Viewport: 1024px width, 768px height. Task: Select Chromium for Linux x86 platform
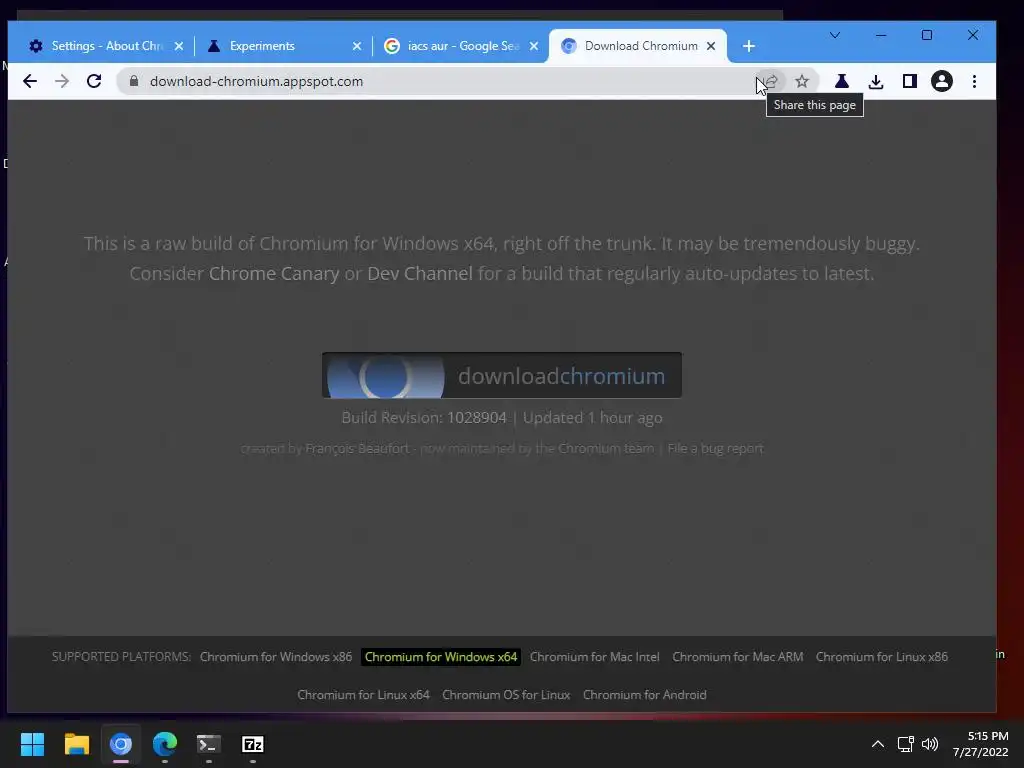pos(882,657)
